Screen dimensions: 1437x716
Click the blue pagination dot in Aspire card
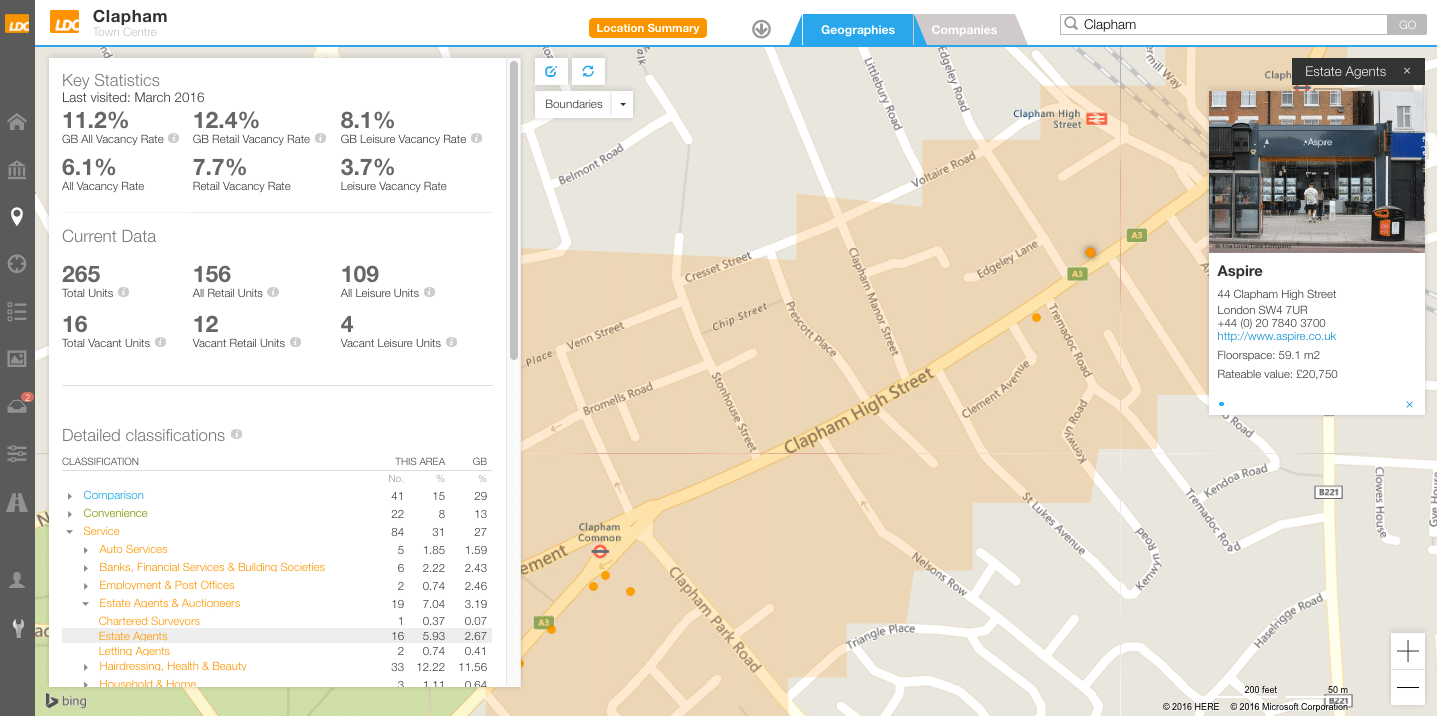1221,405
